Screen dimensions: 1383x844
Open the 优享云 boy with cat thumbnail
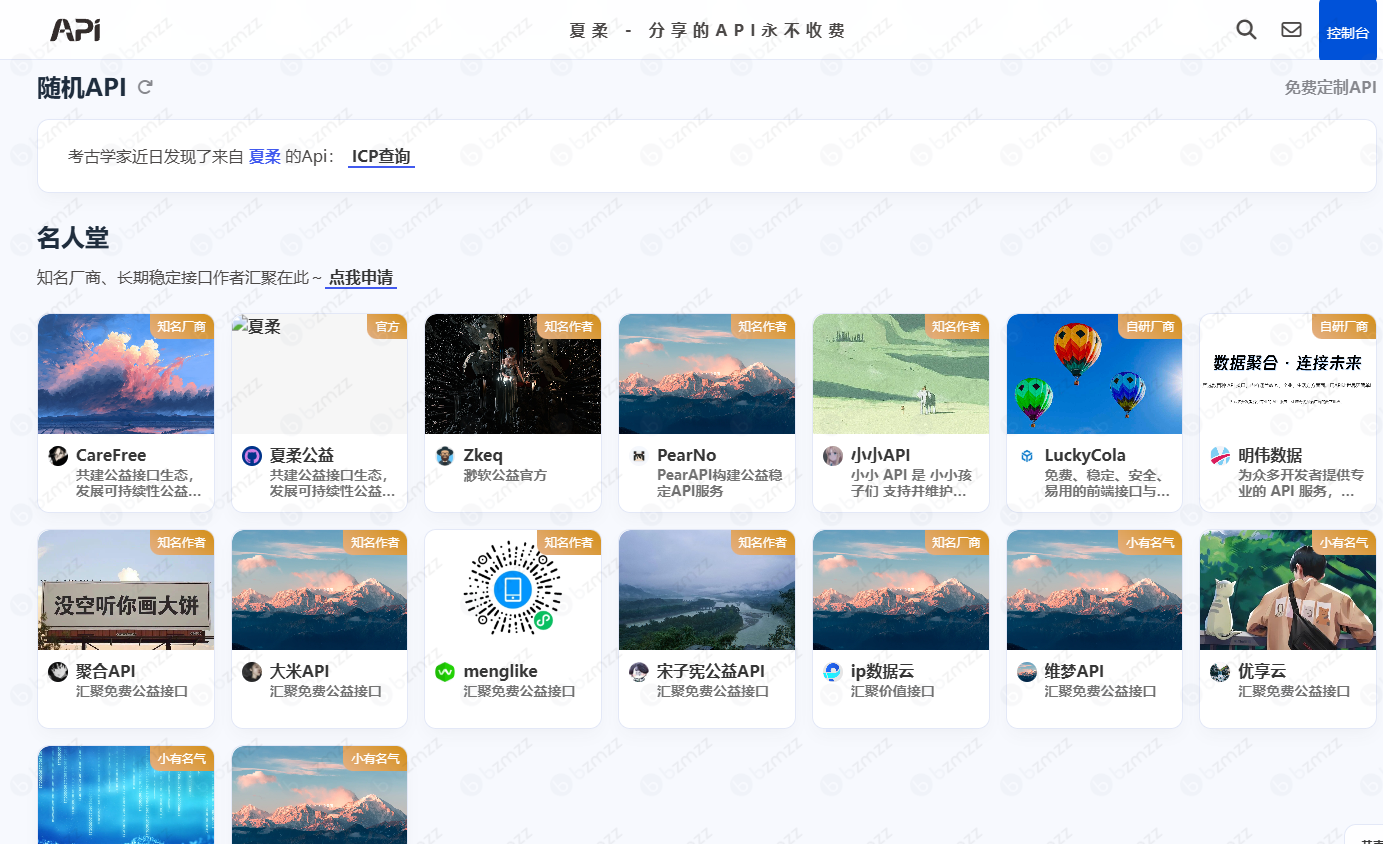(1288, 590)
